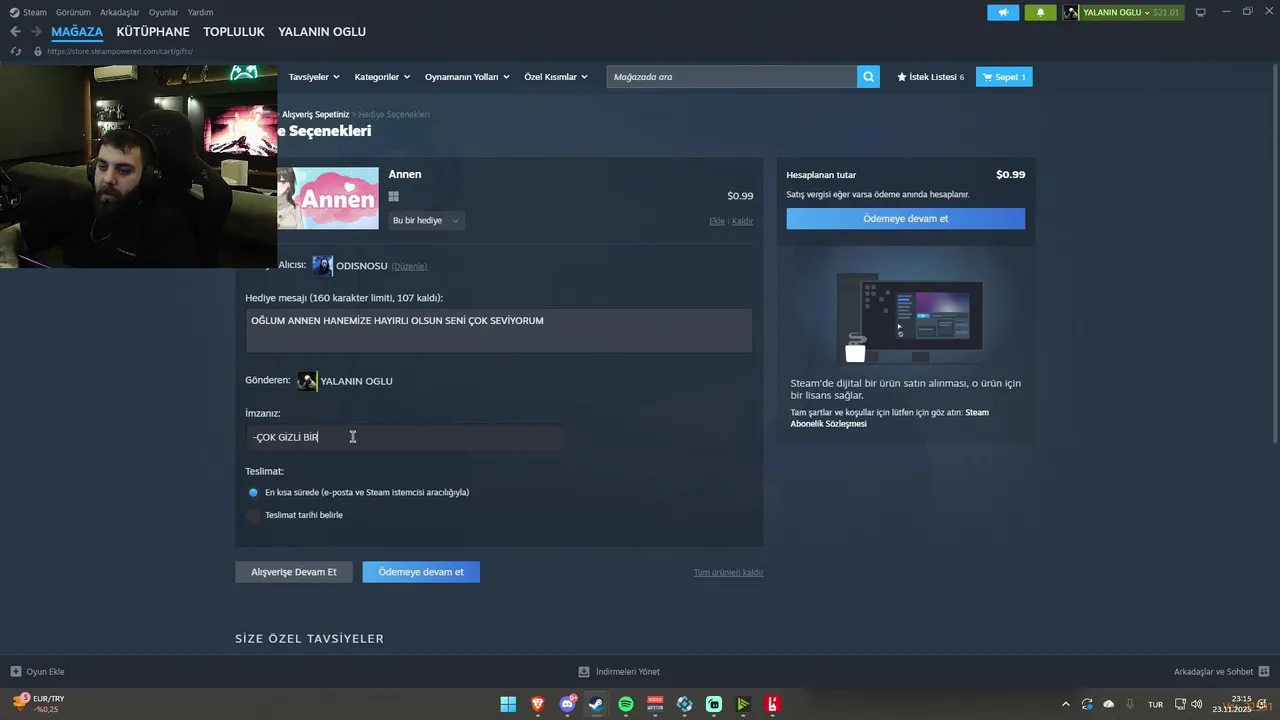The image size is (1280, 720).
Task: Switch to the KÜTÜPHANE tab
Action: 153,32
